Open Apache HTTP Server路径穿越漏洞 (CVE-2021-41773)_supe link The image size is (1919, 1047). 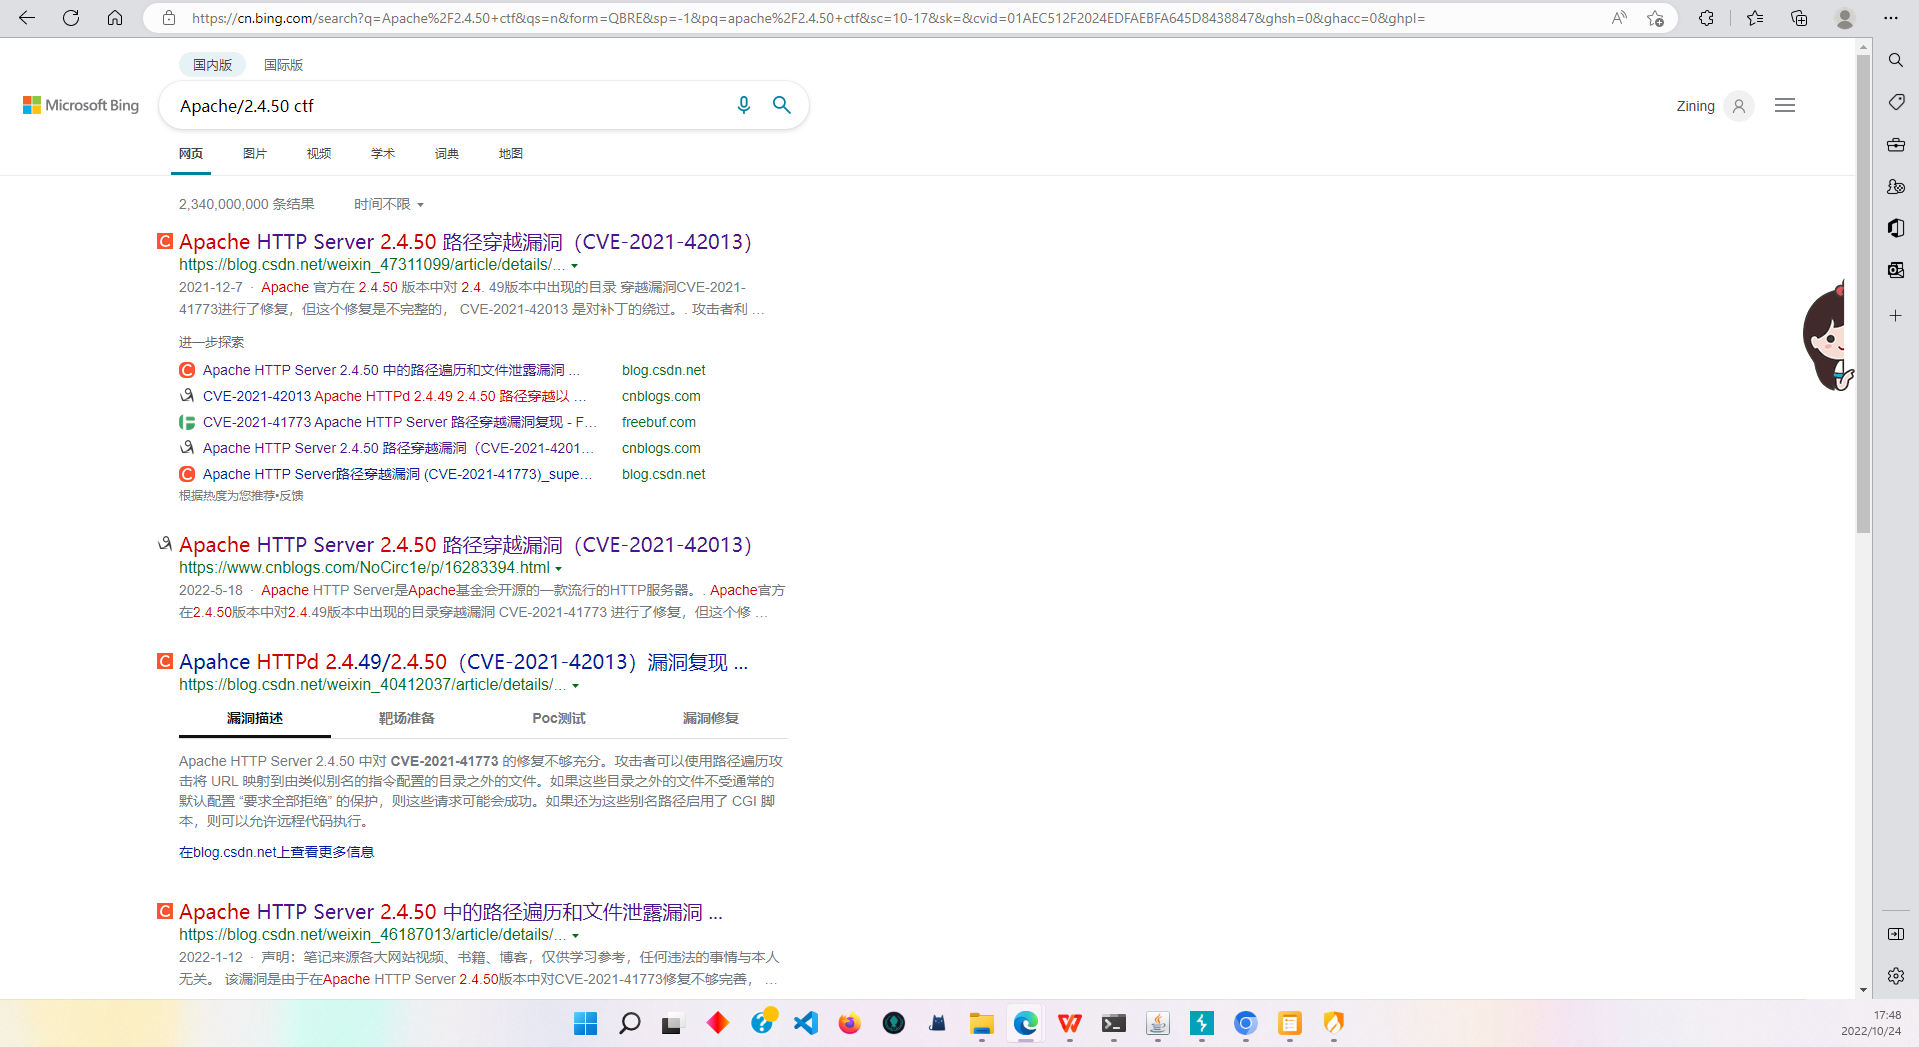(x=397, y=474)
